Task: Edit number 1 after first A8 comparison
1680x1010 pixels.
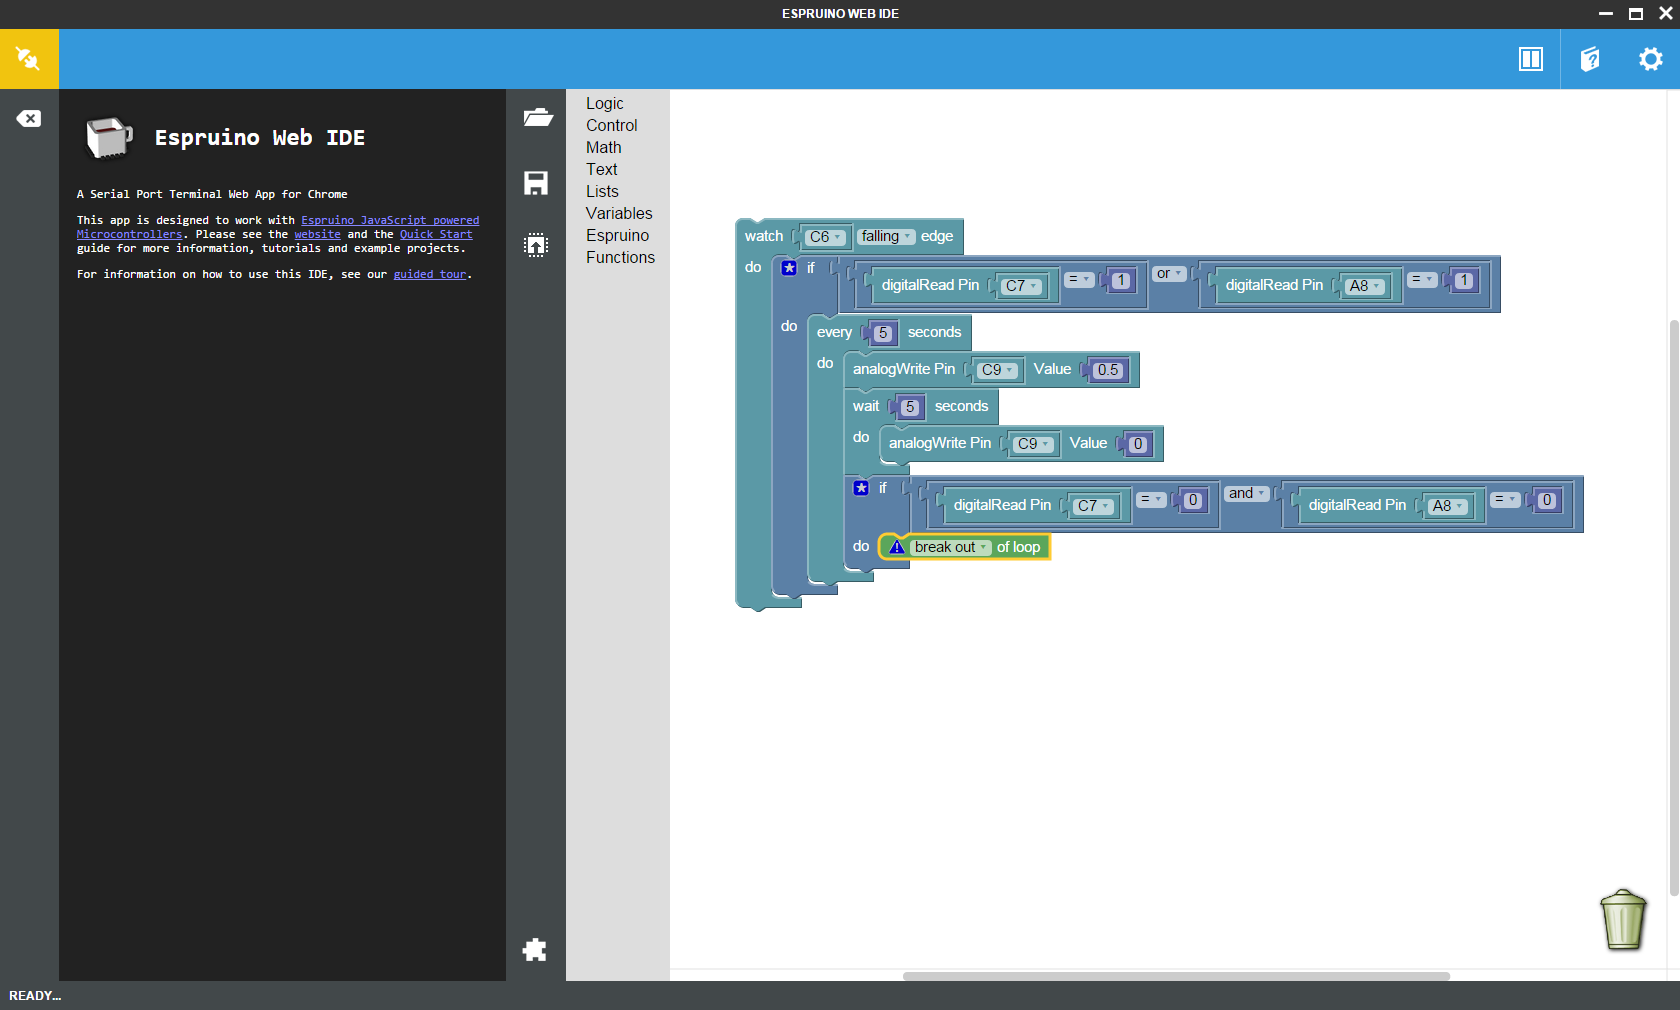Action: coord(1464,281)
